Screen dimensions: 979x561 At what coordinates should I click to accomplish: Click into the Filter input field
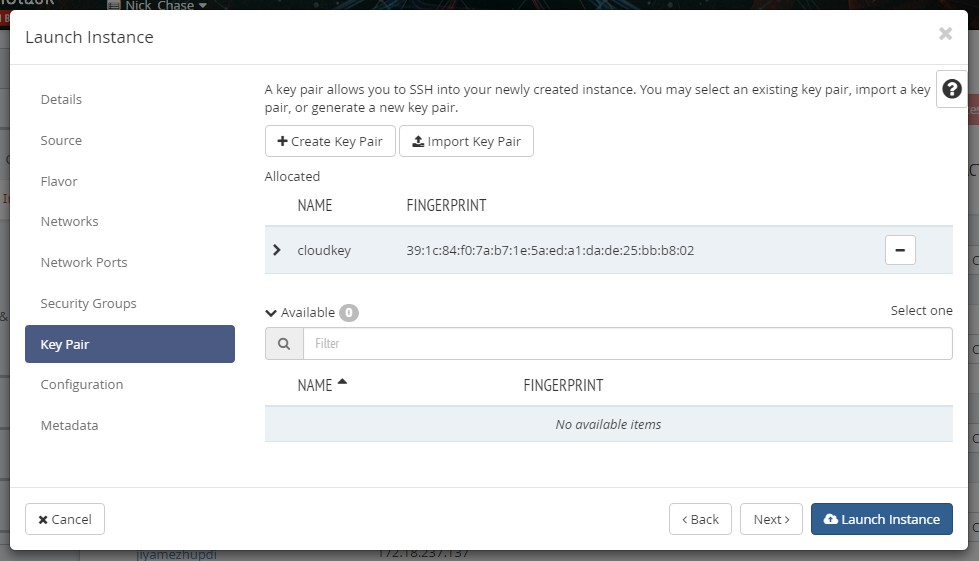click(x=627, y=344)
